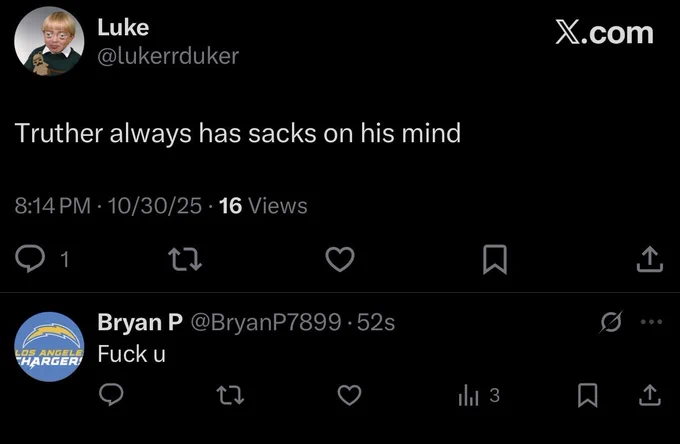Share Luke's tweet via share icon

click(x=650, y=259)
